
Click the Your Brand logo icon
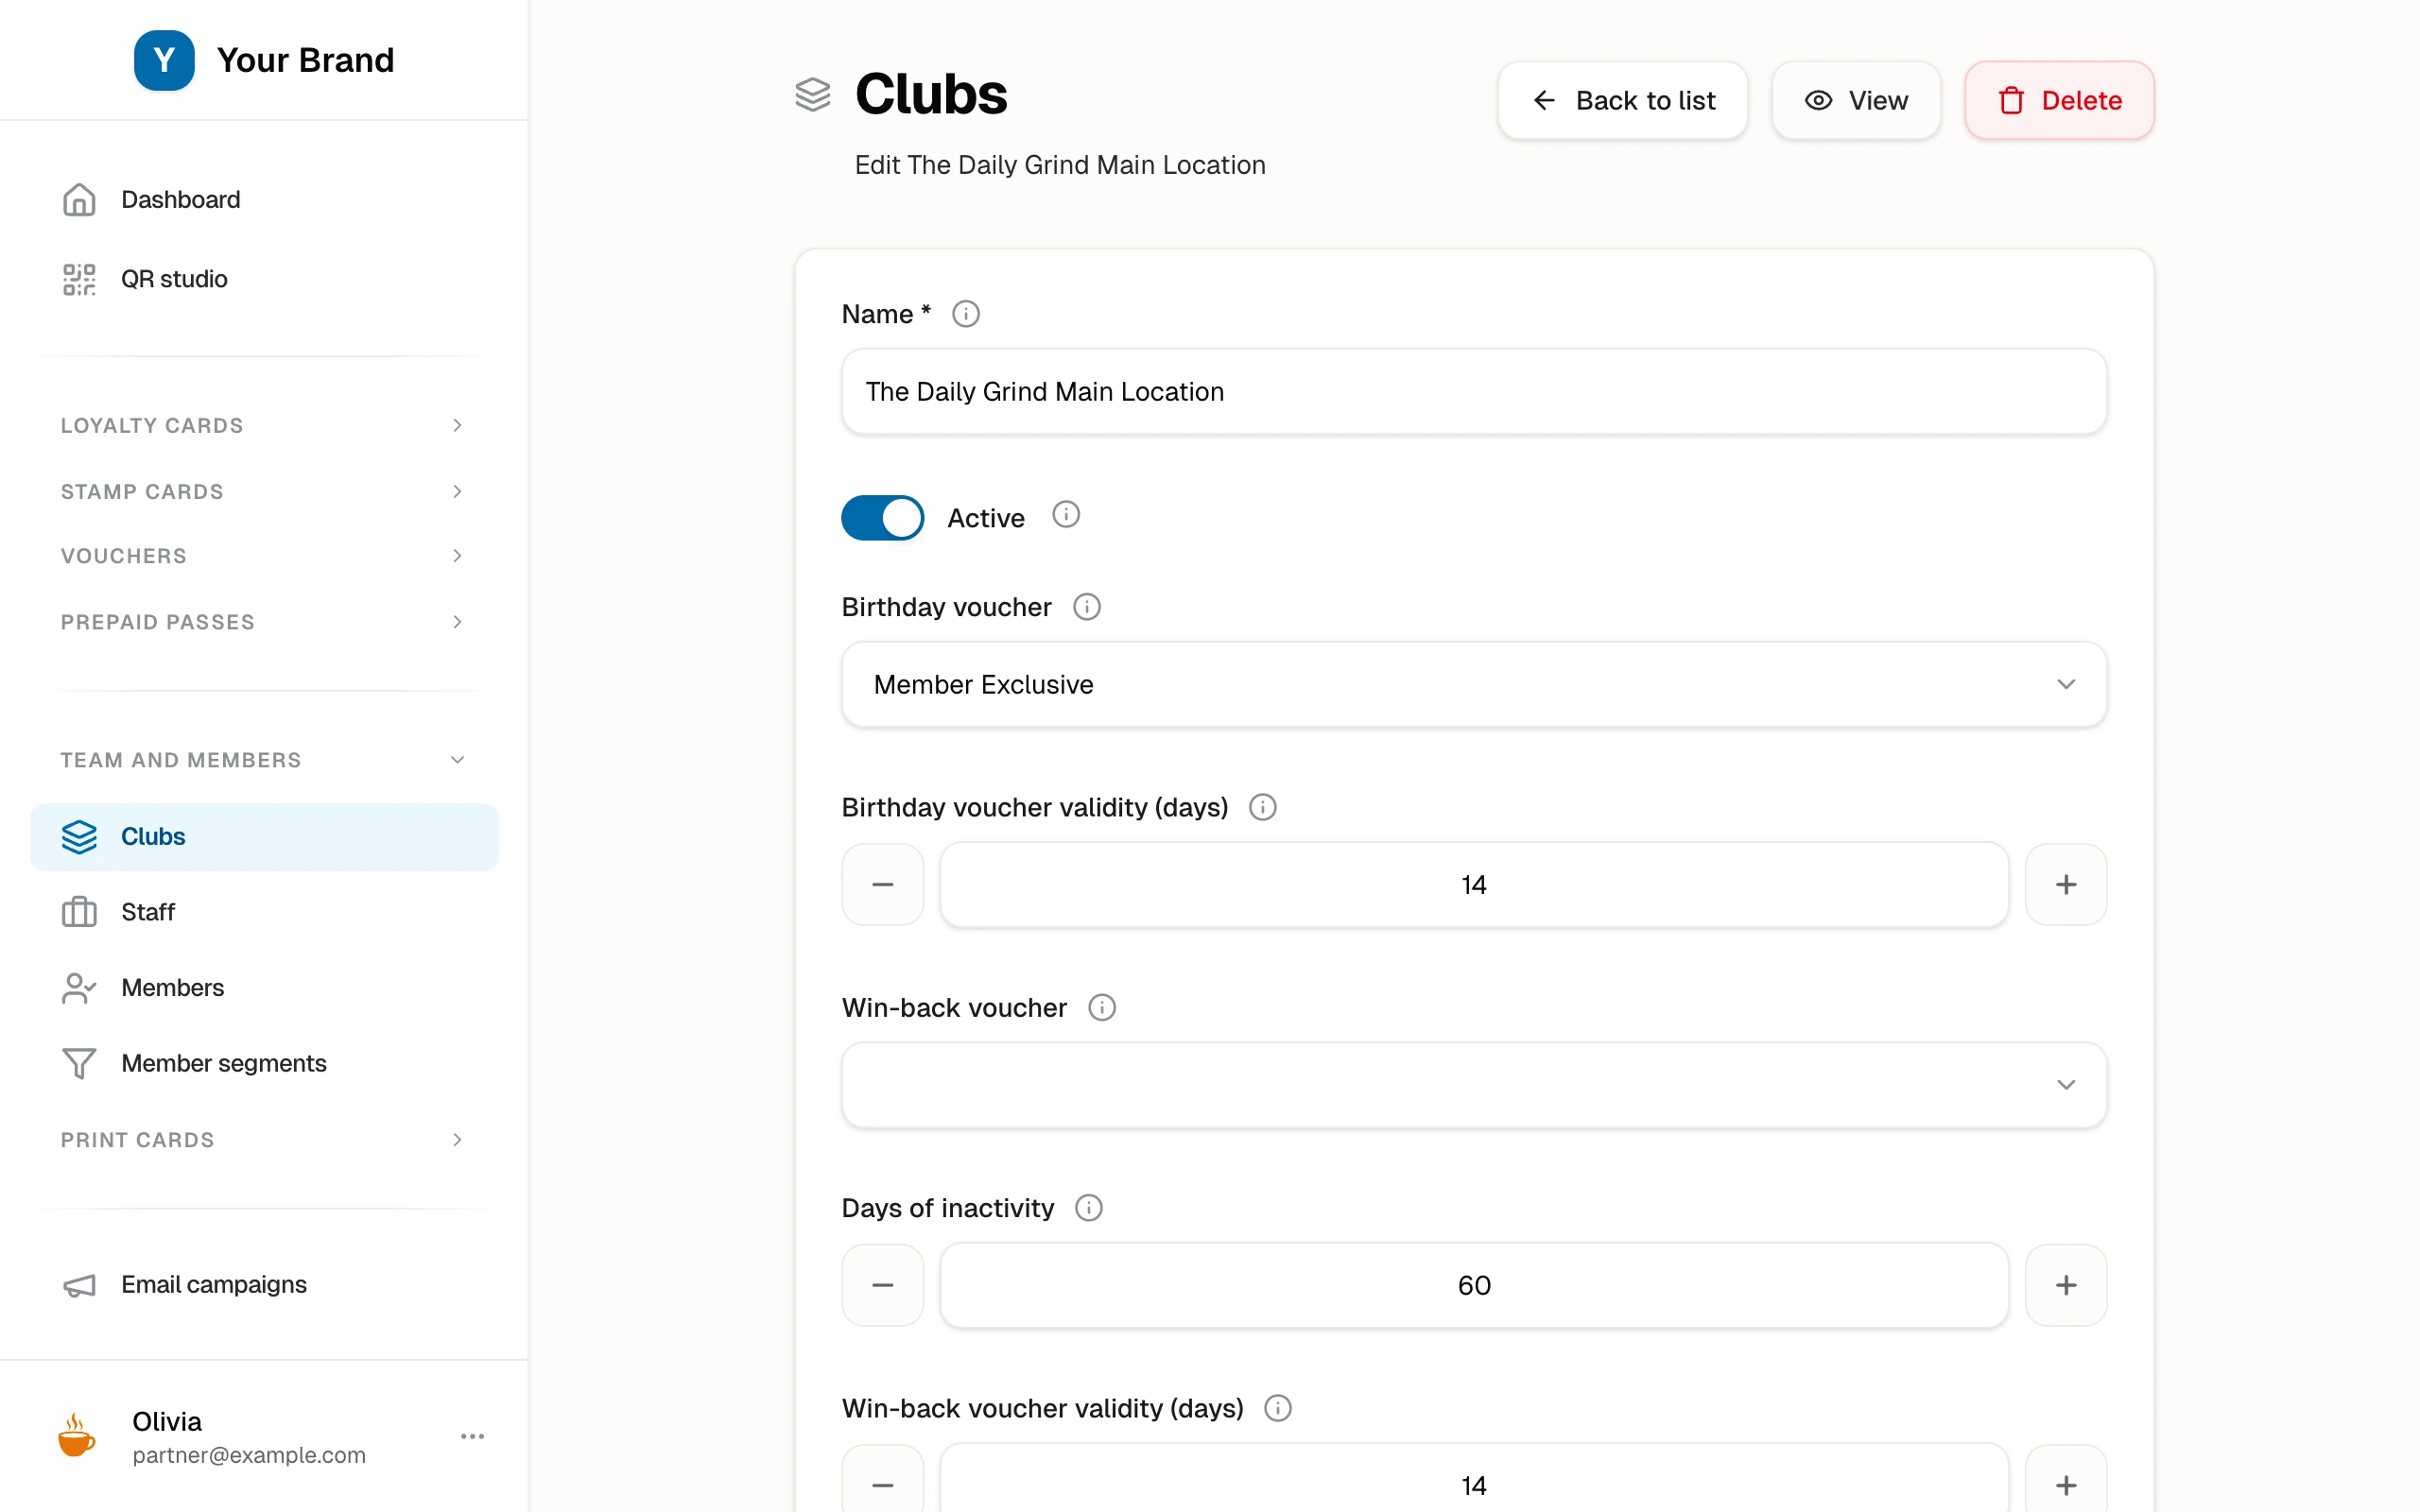point(164,60)
